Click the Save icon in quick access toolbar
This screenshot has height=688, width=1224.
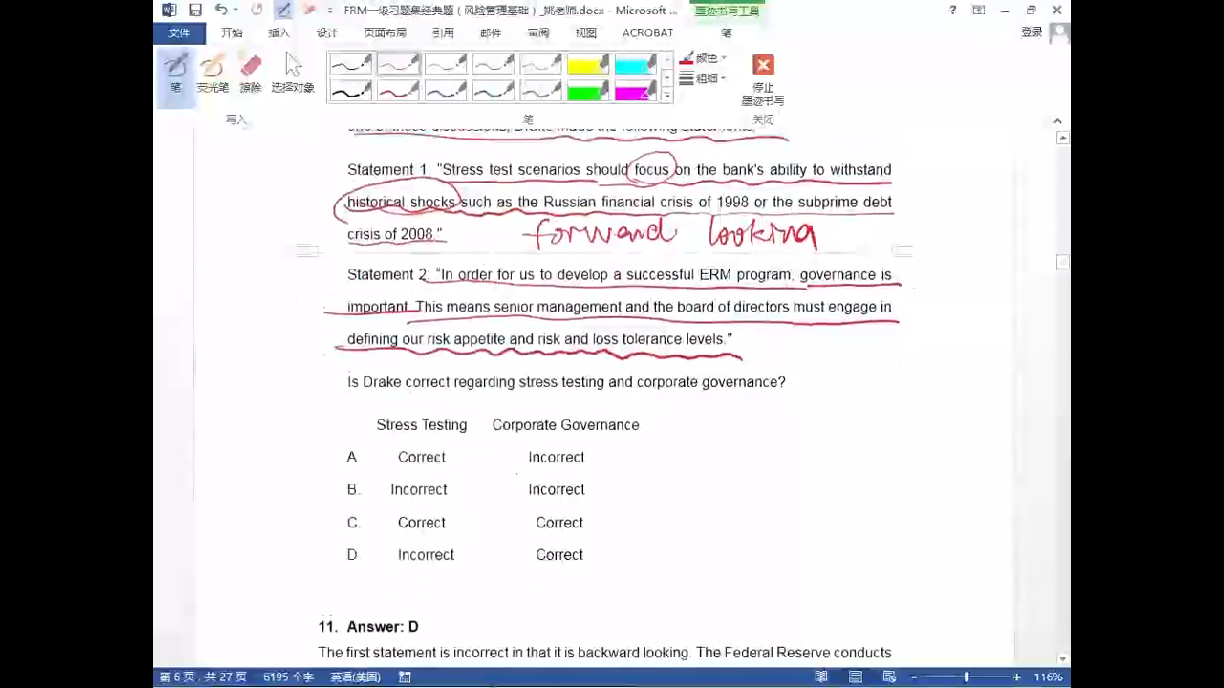196,10
